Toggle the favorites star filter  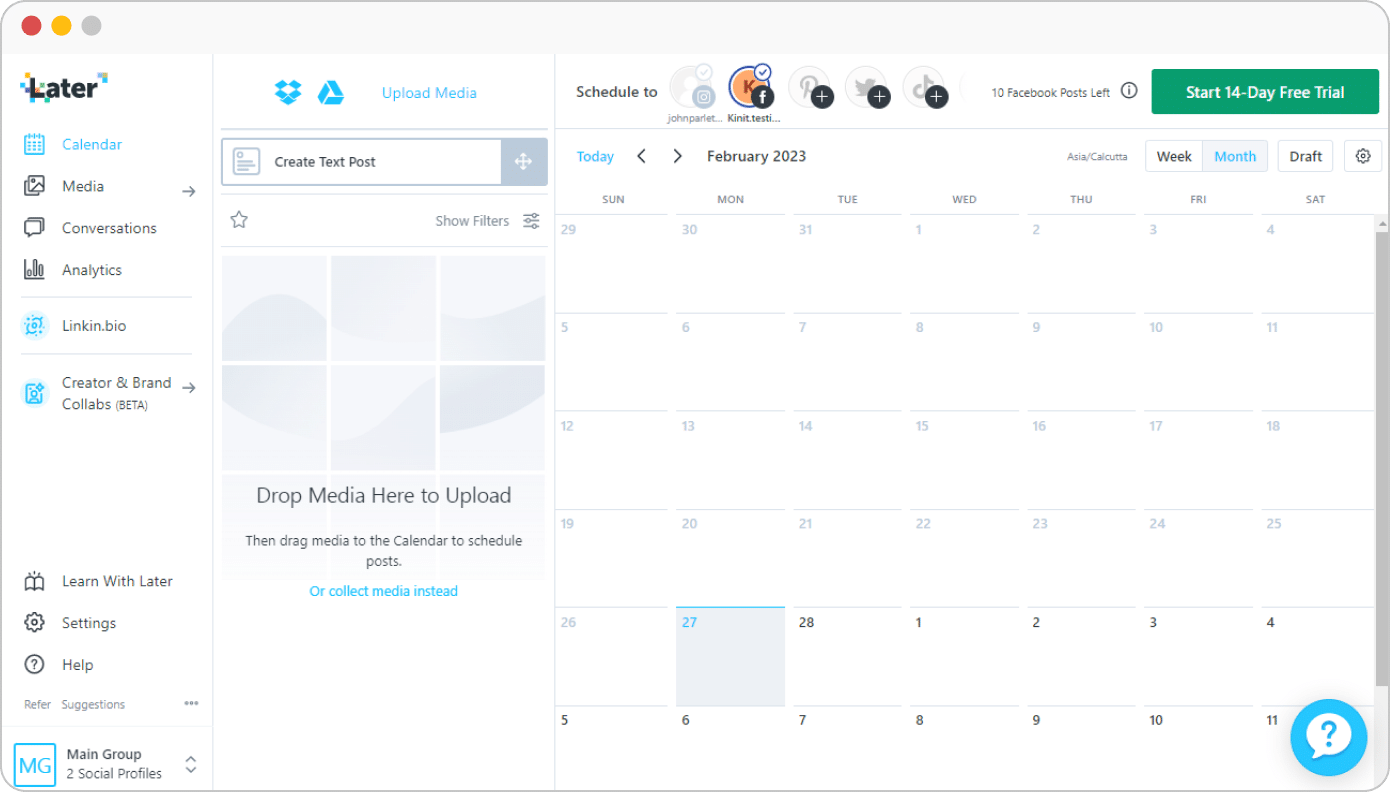click(239, 220)
